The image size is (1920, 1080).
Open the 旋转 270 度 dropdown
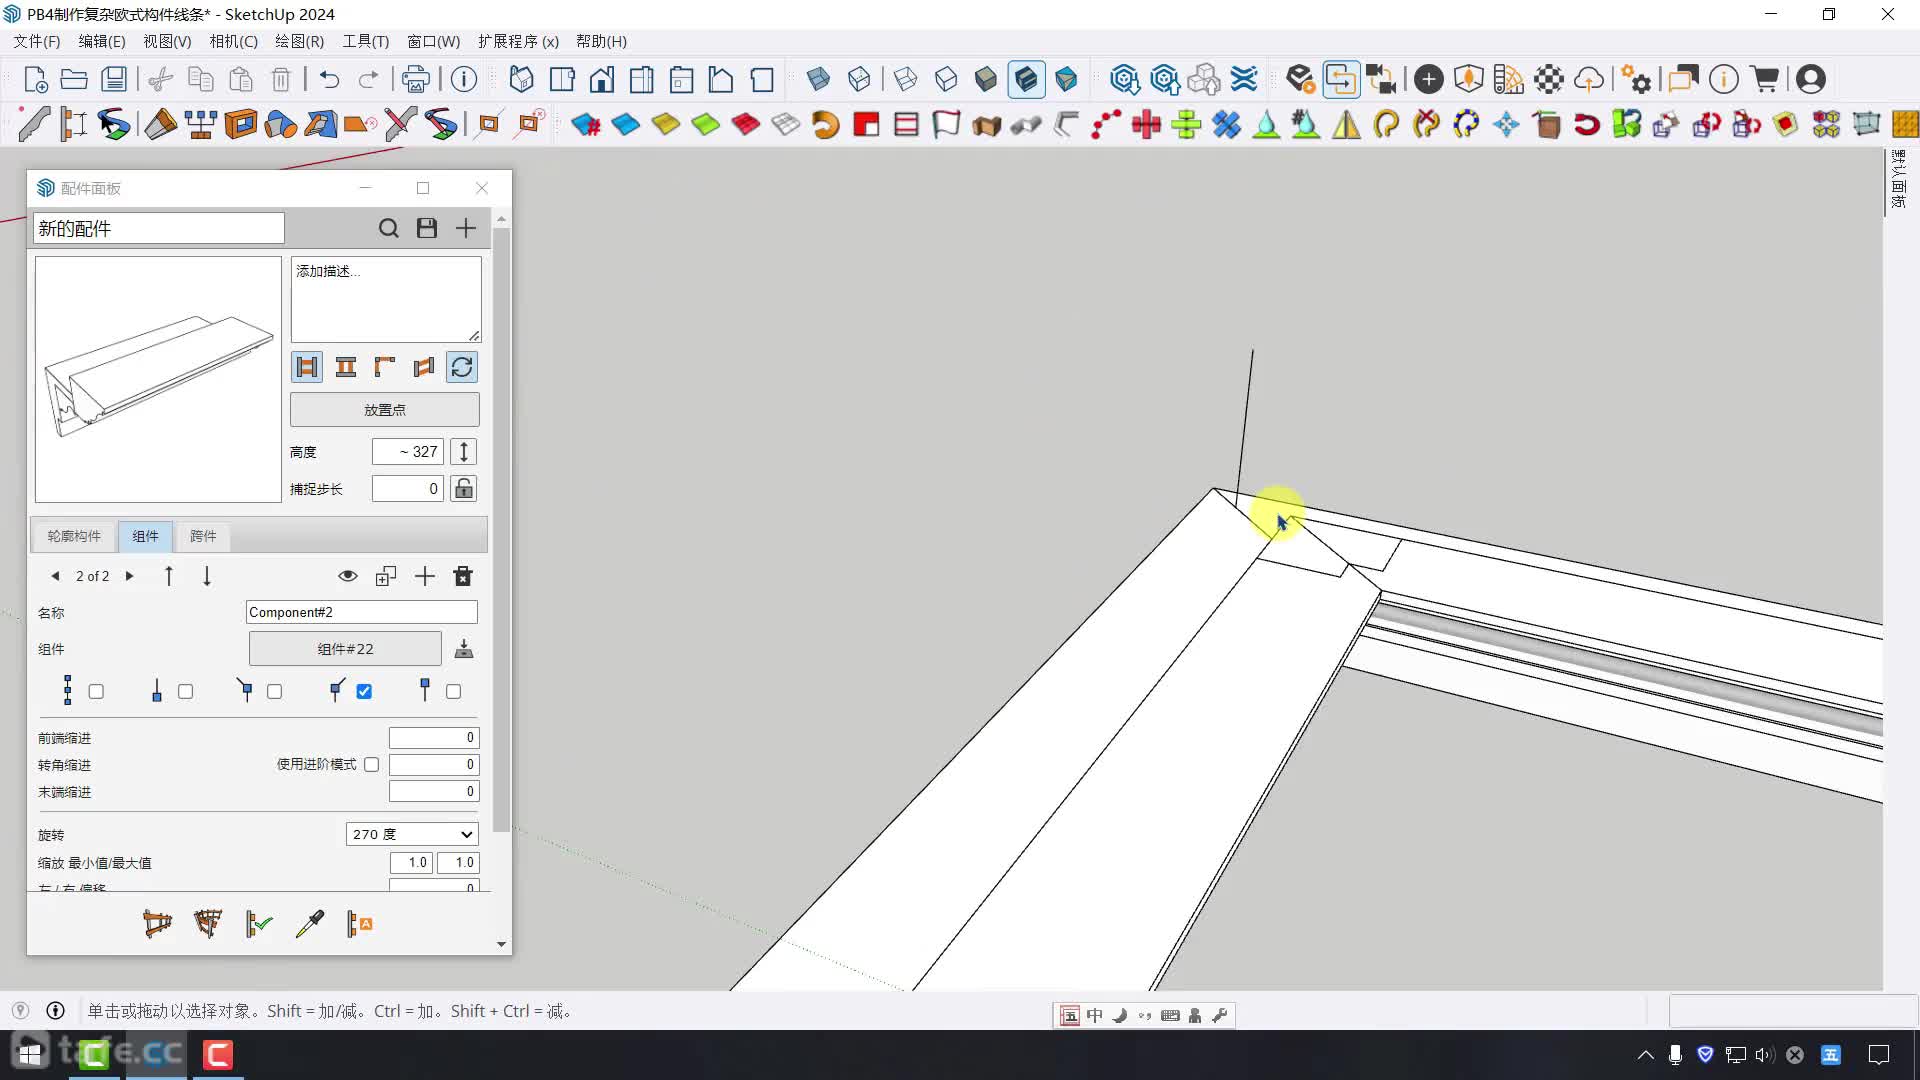[412, 834]
